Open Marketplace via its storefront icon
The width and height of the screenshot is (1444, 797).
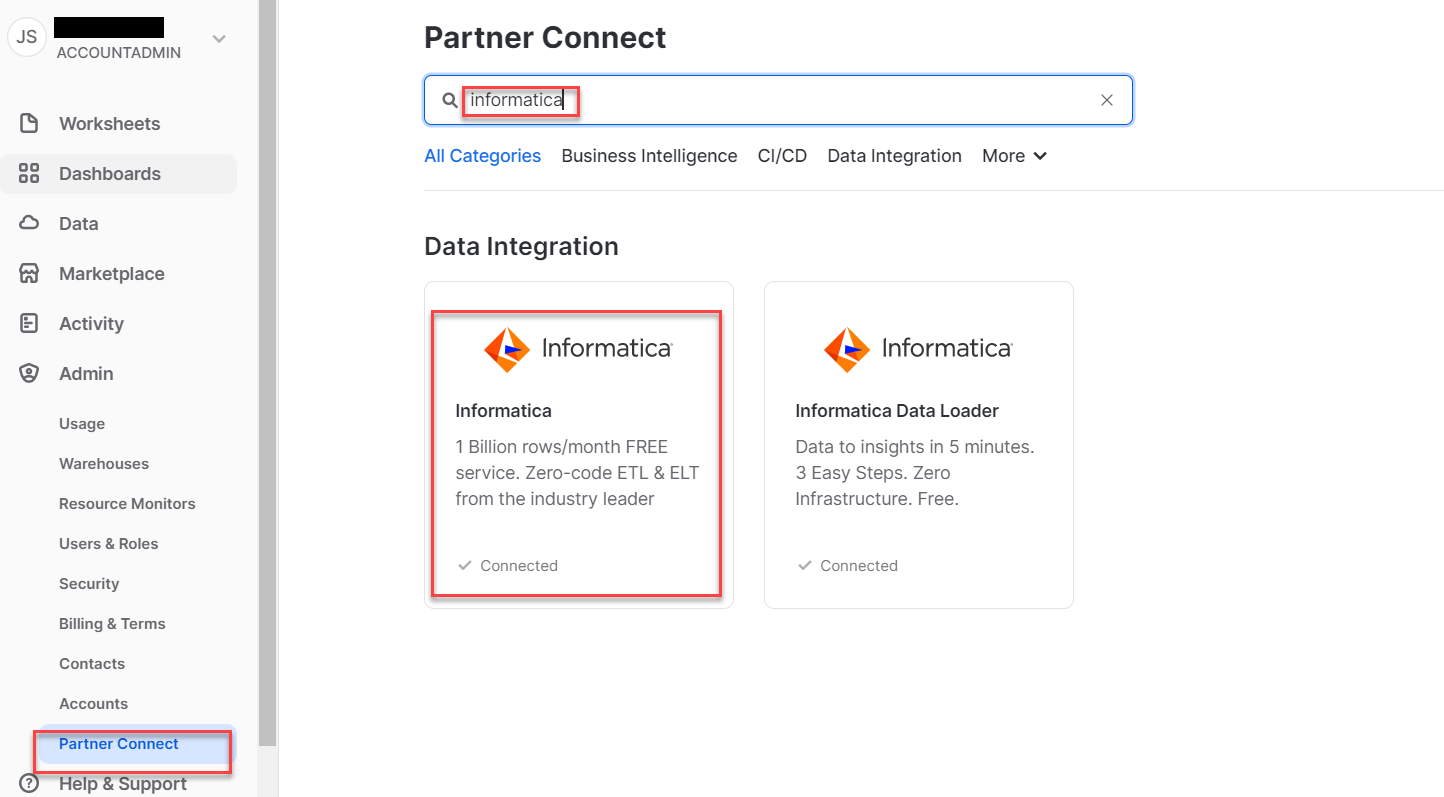click(x=30, y=273)
